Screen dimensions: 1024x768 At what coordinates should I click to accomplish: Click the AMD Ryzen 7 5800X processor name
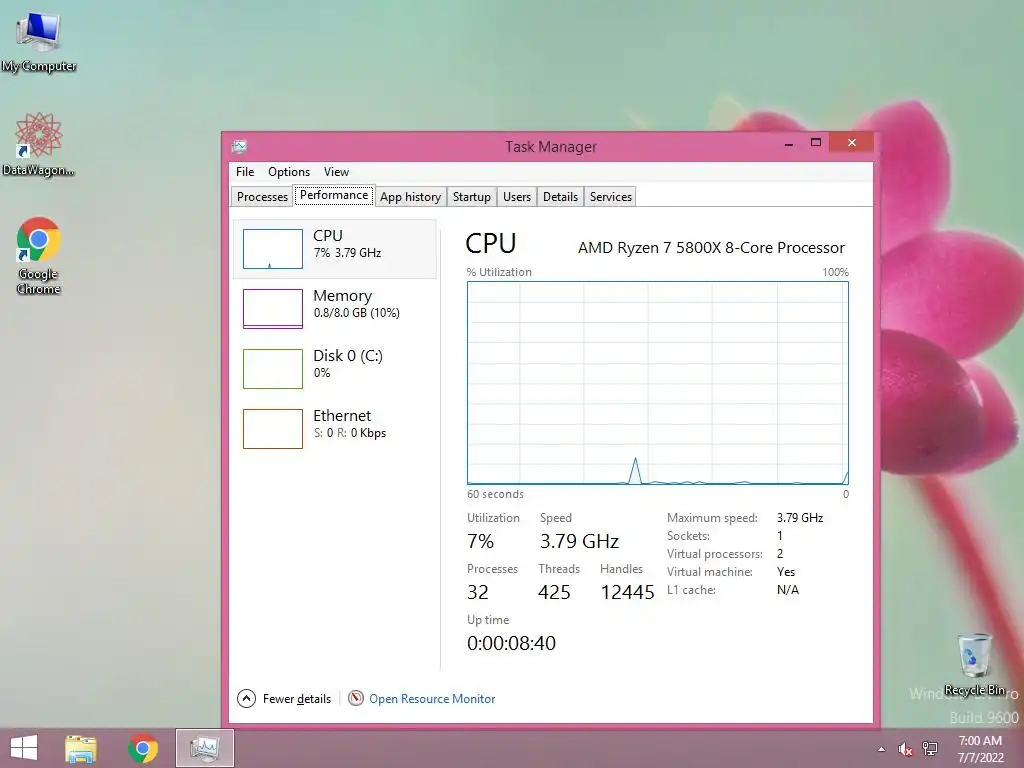pos(711,248)
